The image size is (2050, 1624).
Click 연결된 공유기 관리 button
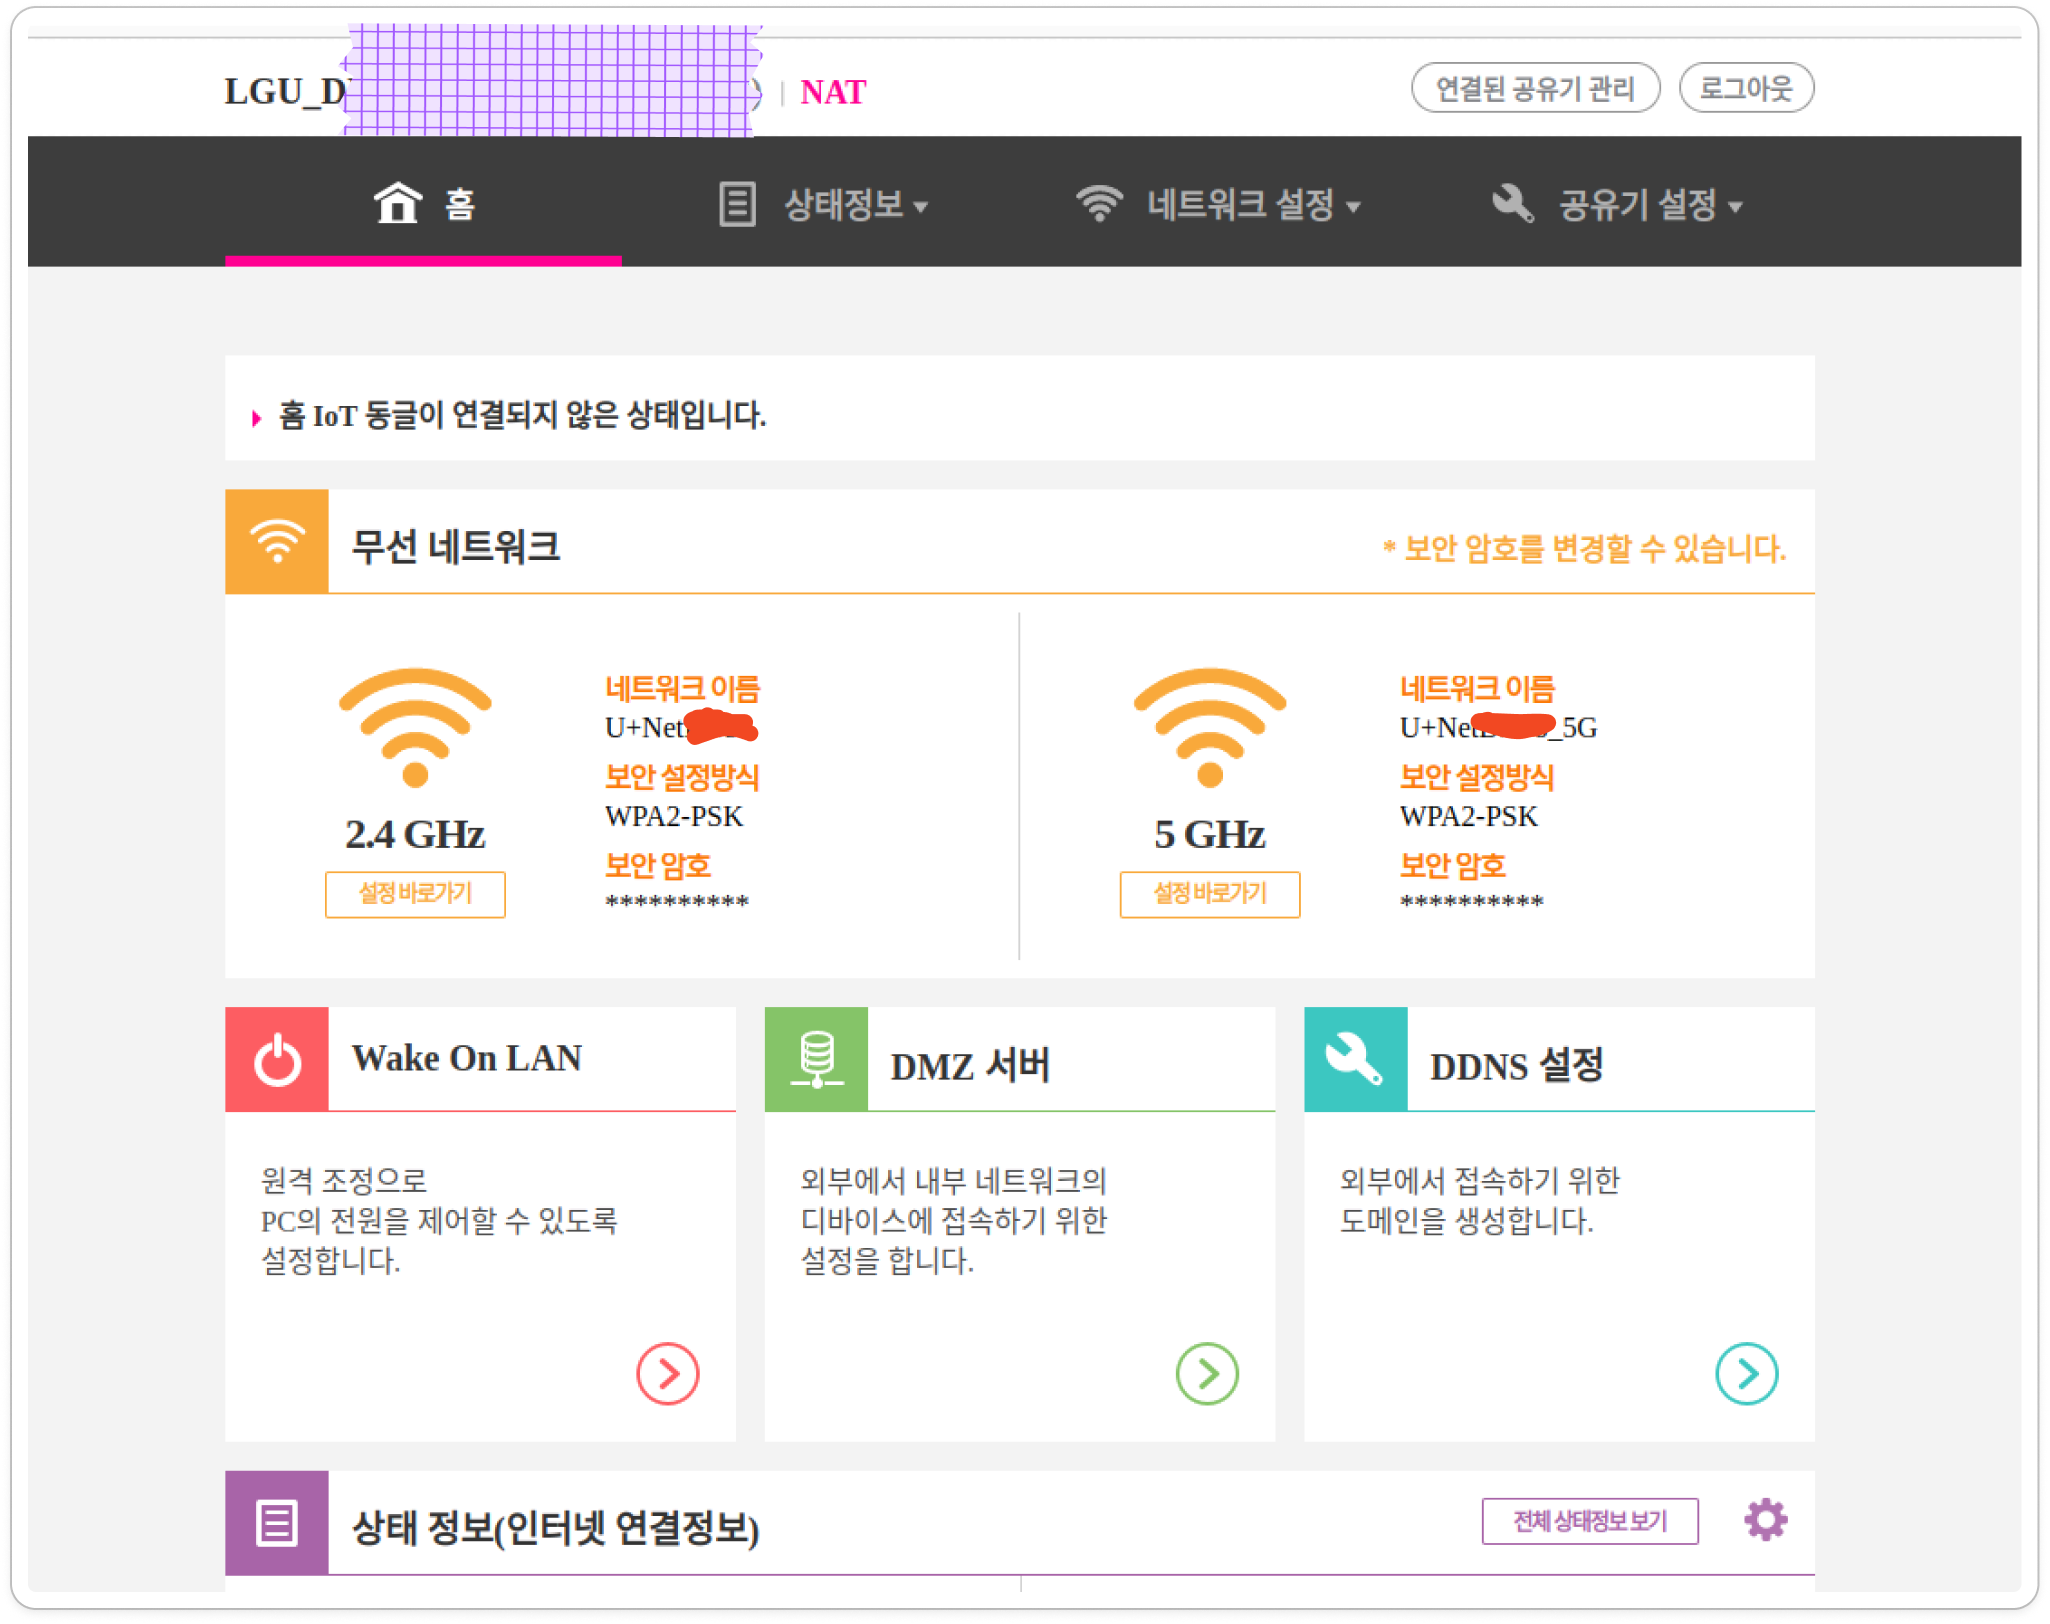pyautogui.click(x=1535, y=88)
